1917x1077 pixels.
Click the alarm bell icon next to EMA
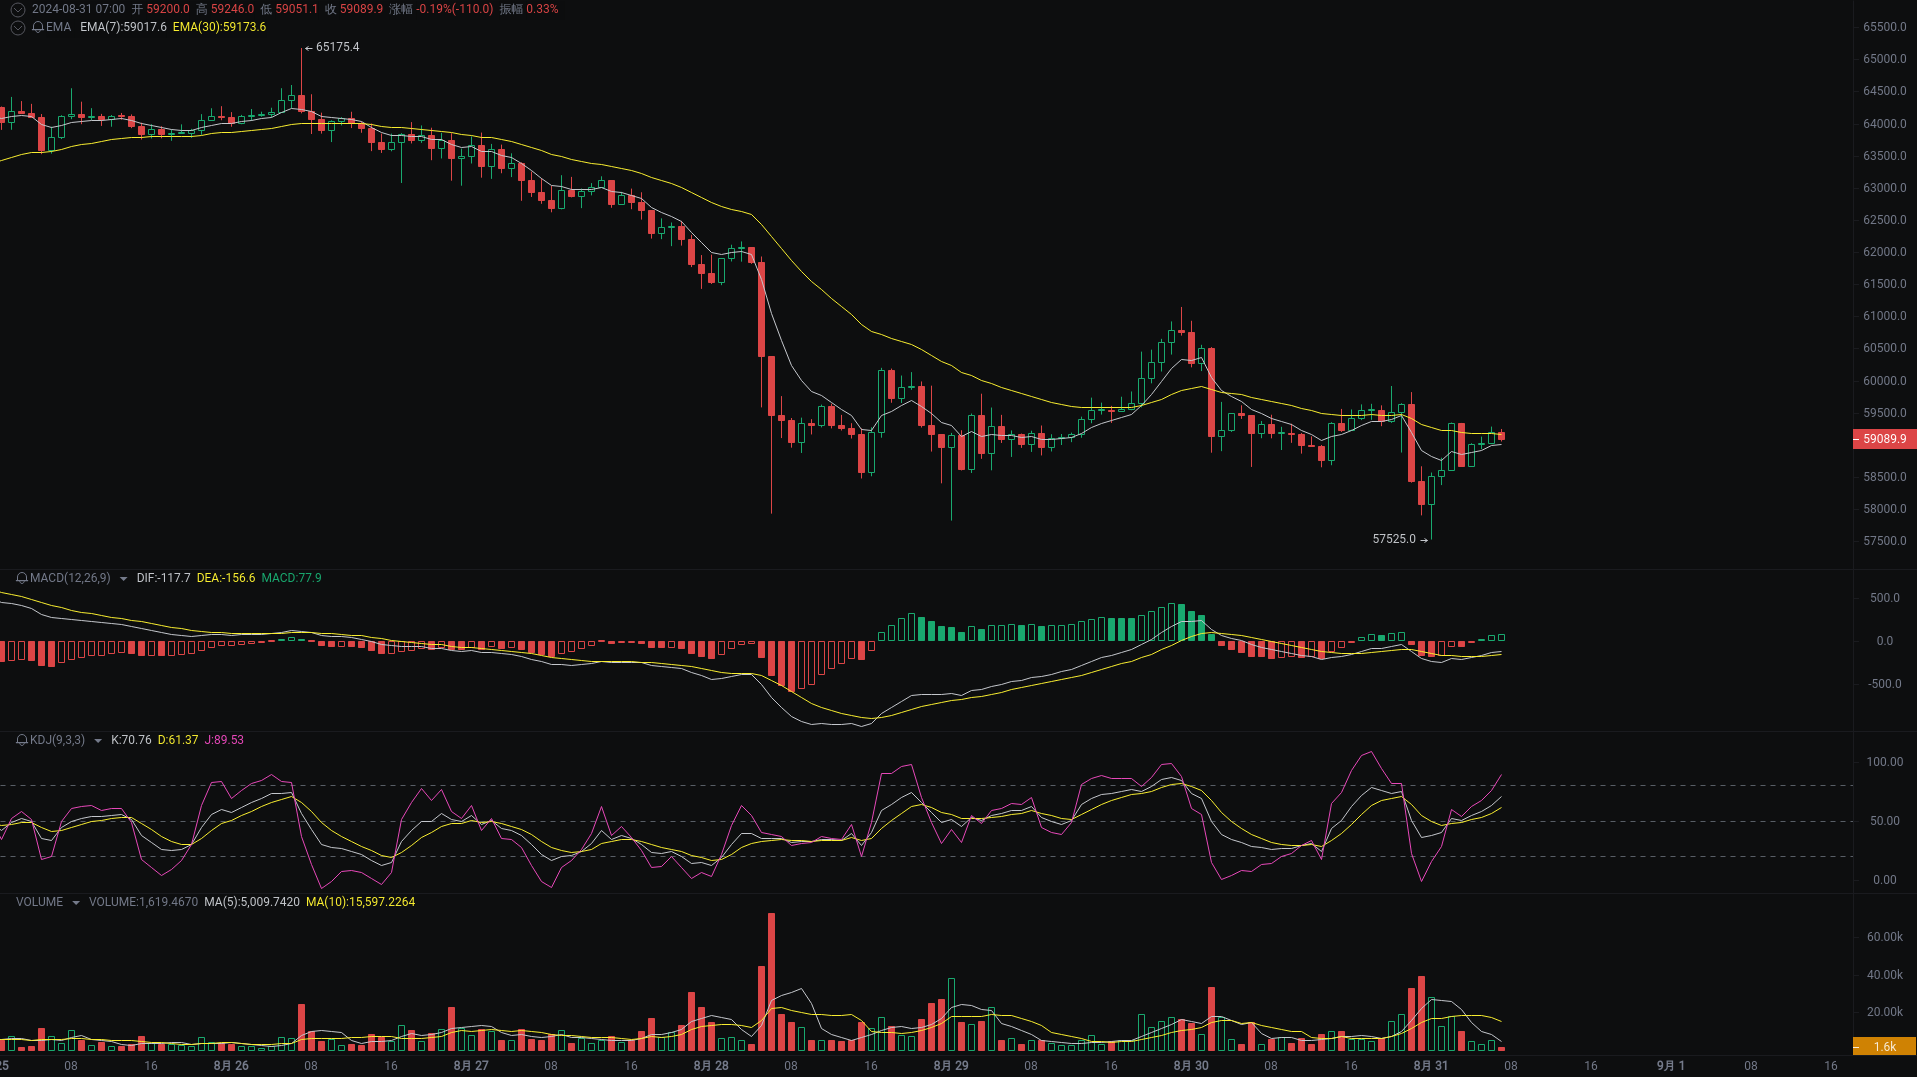coord(37,27)
